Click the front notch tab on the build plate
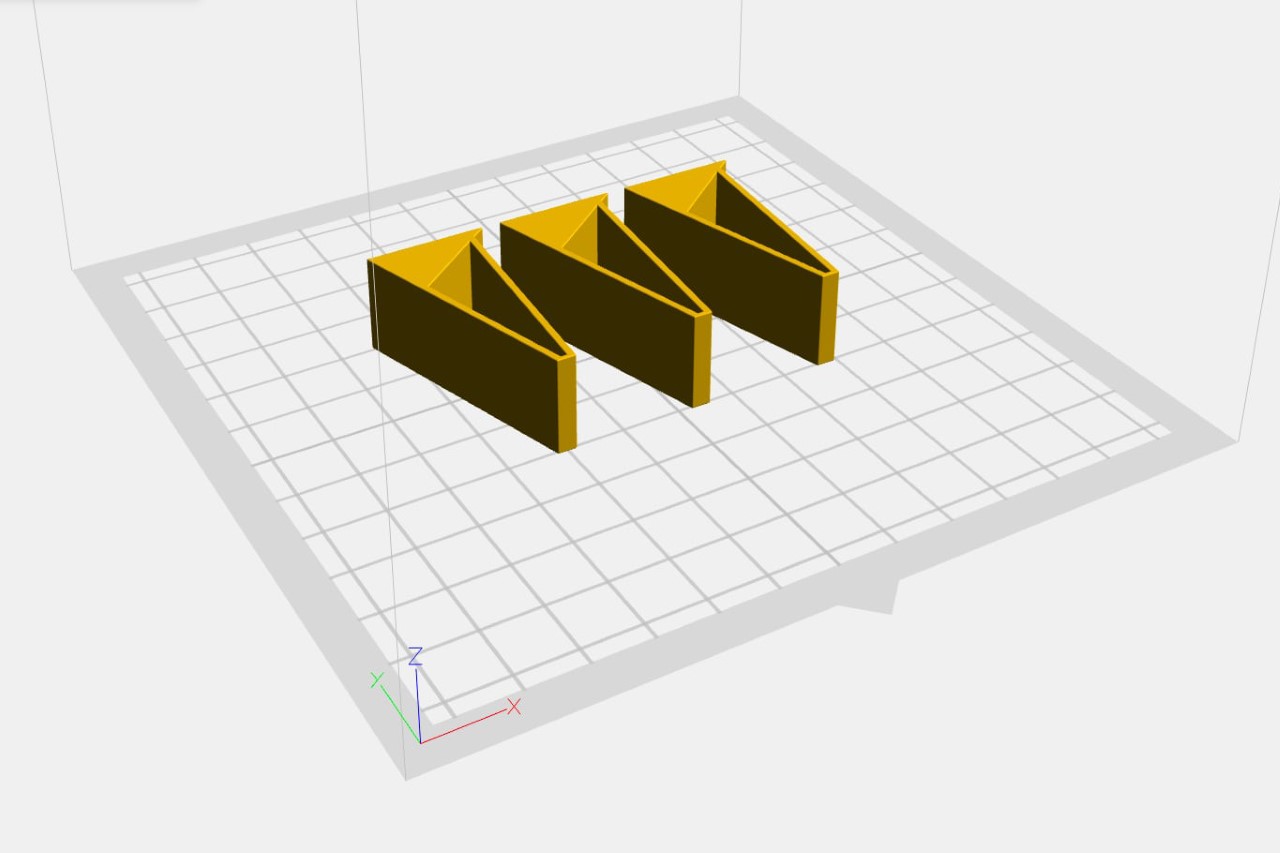 pyautogui.click(x=868, y=598)
